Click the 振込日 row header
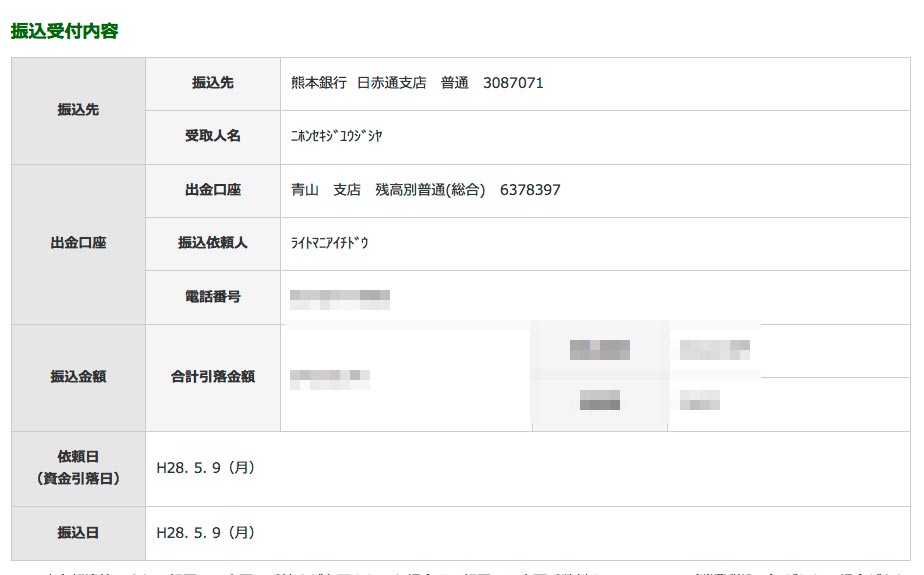 click(x=79, y=533)
